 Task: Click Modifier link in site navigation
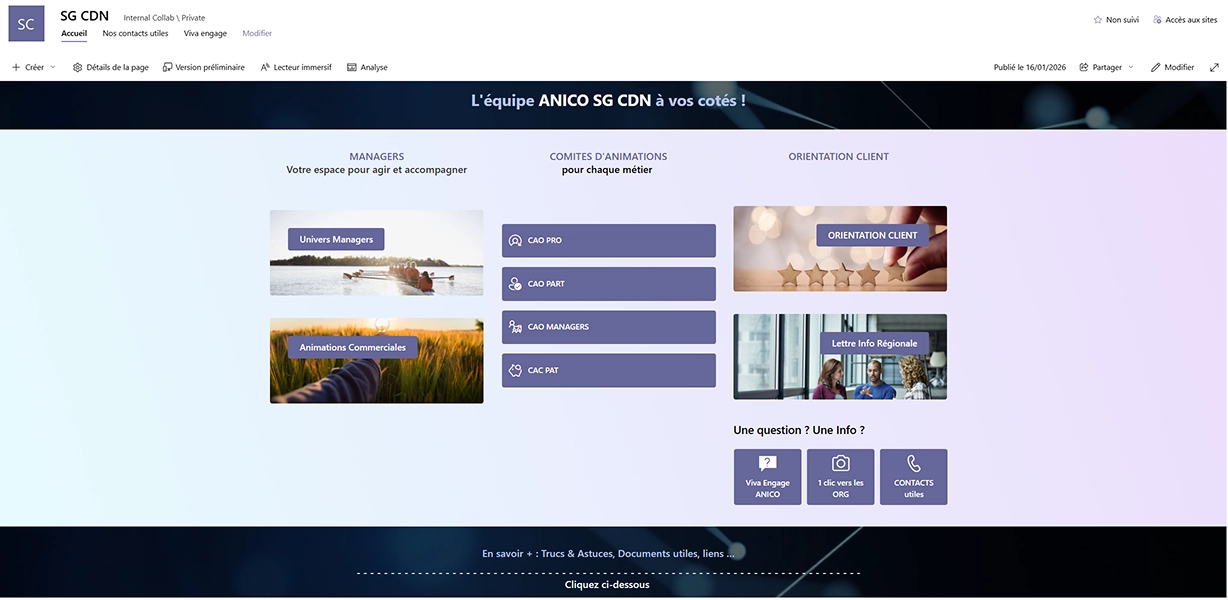point(257,33)
